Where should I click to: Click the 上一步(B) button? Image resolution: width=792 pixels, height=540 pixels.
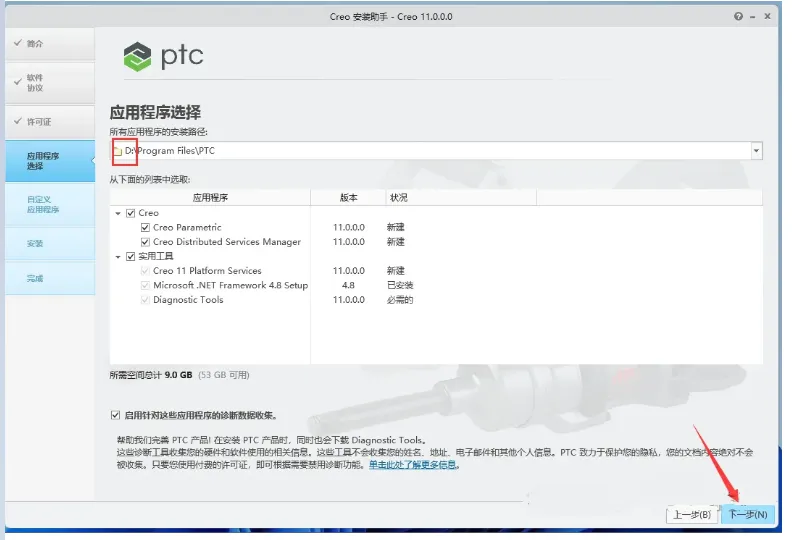coord(692,514)
